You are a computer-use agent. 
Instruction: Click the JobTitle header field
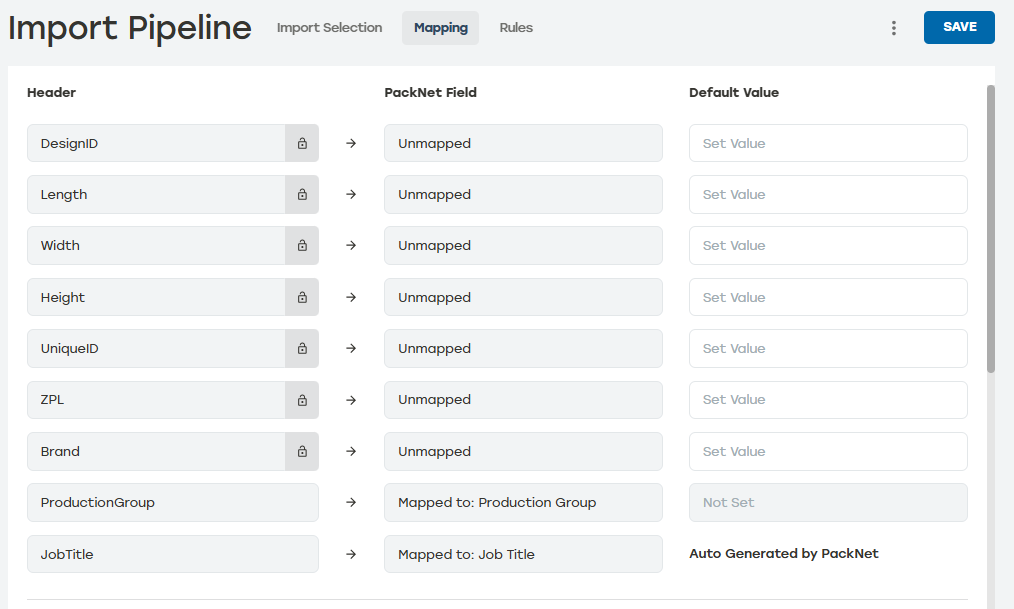tap(173, 554)
